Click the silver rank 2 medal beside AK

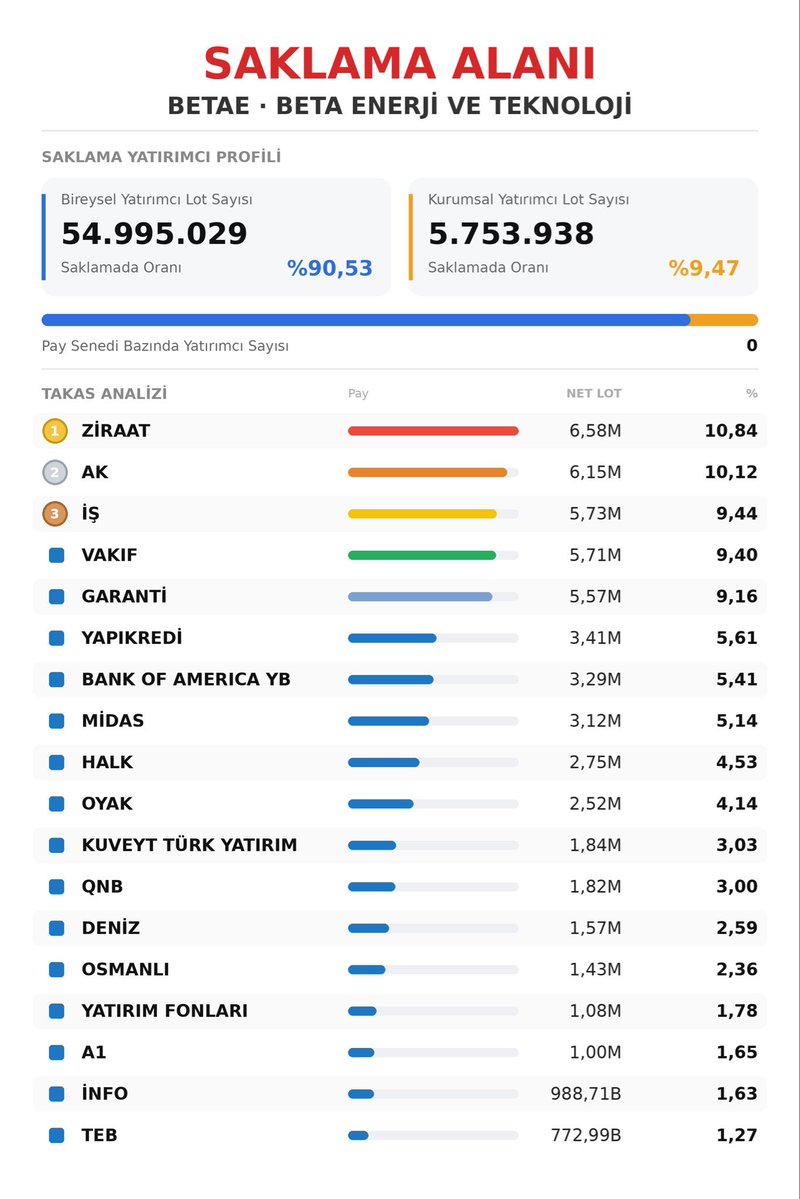click(54, 473)
